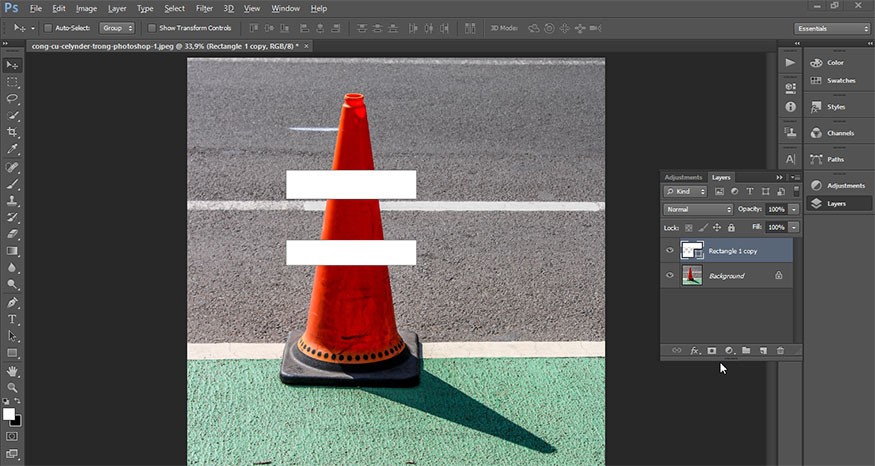Select the Type tool

point(13,319)
